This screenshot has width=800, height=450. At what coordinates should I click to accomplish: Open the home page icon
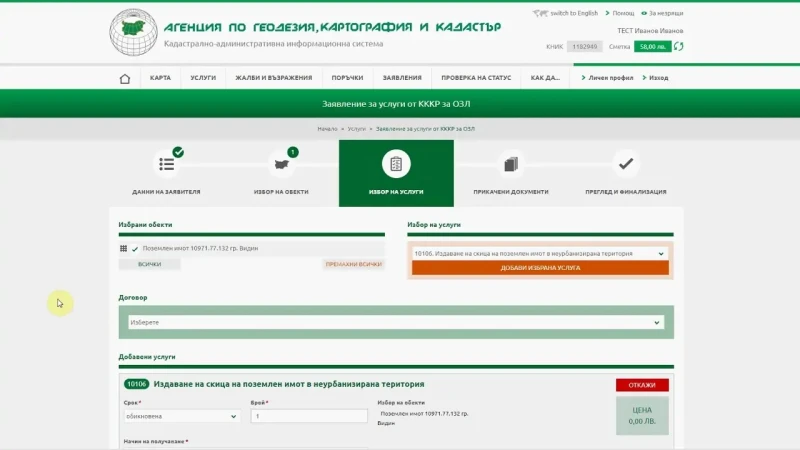[125, 79]
